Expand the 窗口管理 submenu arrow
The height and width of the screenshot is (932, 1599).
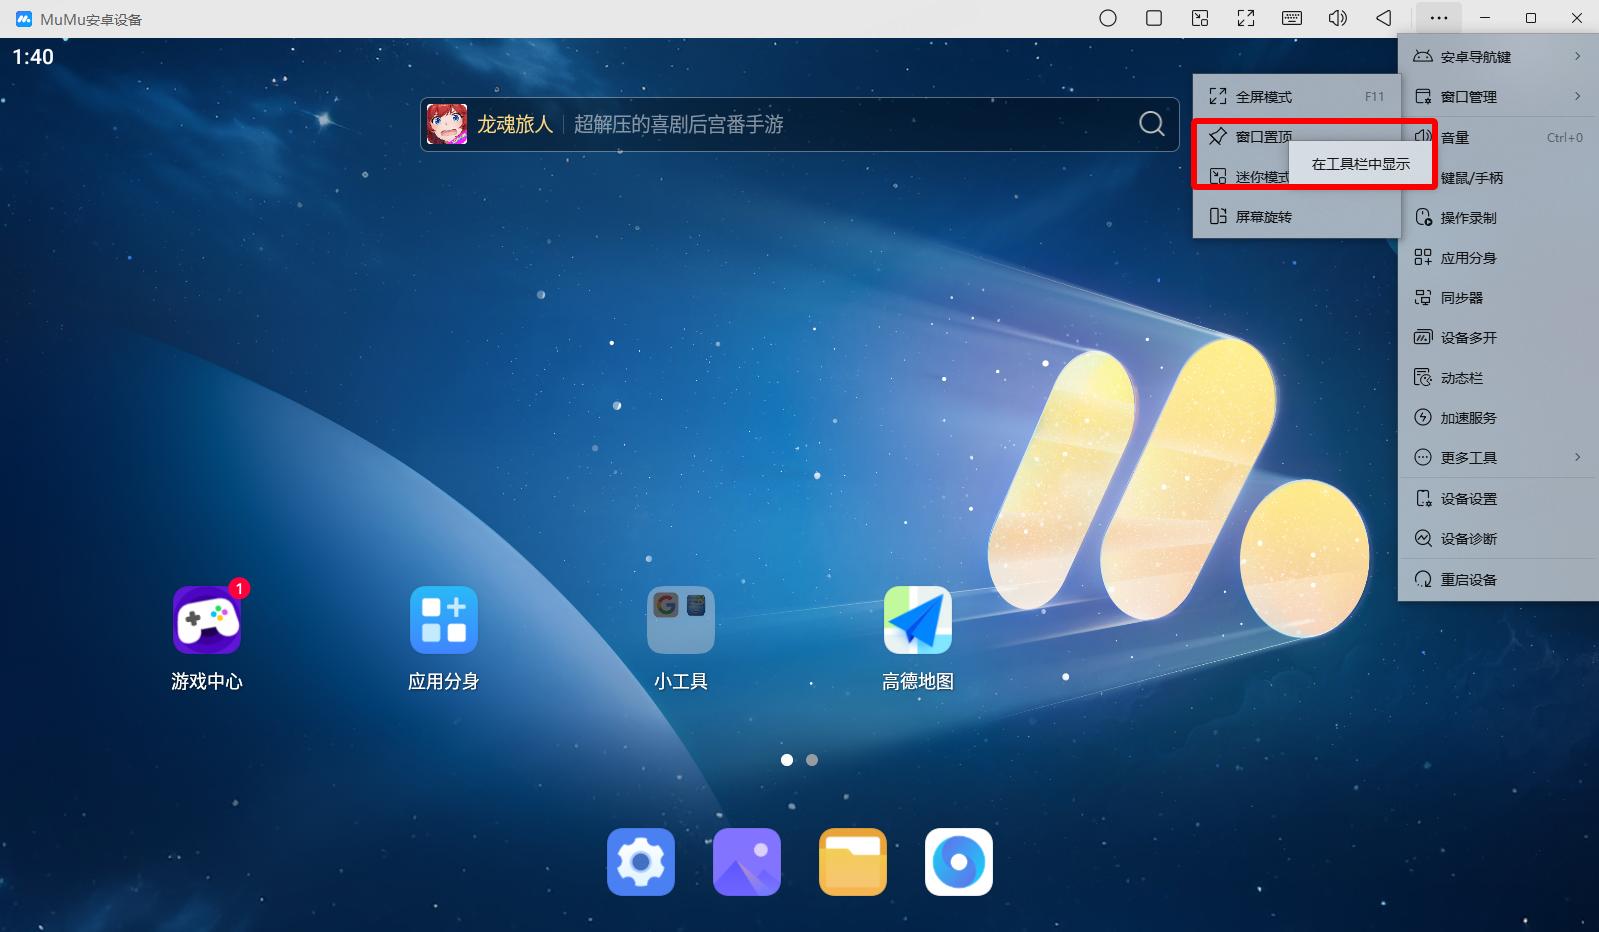pyautogui.click(x=1577, y=96)
